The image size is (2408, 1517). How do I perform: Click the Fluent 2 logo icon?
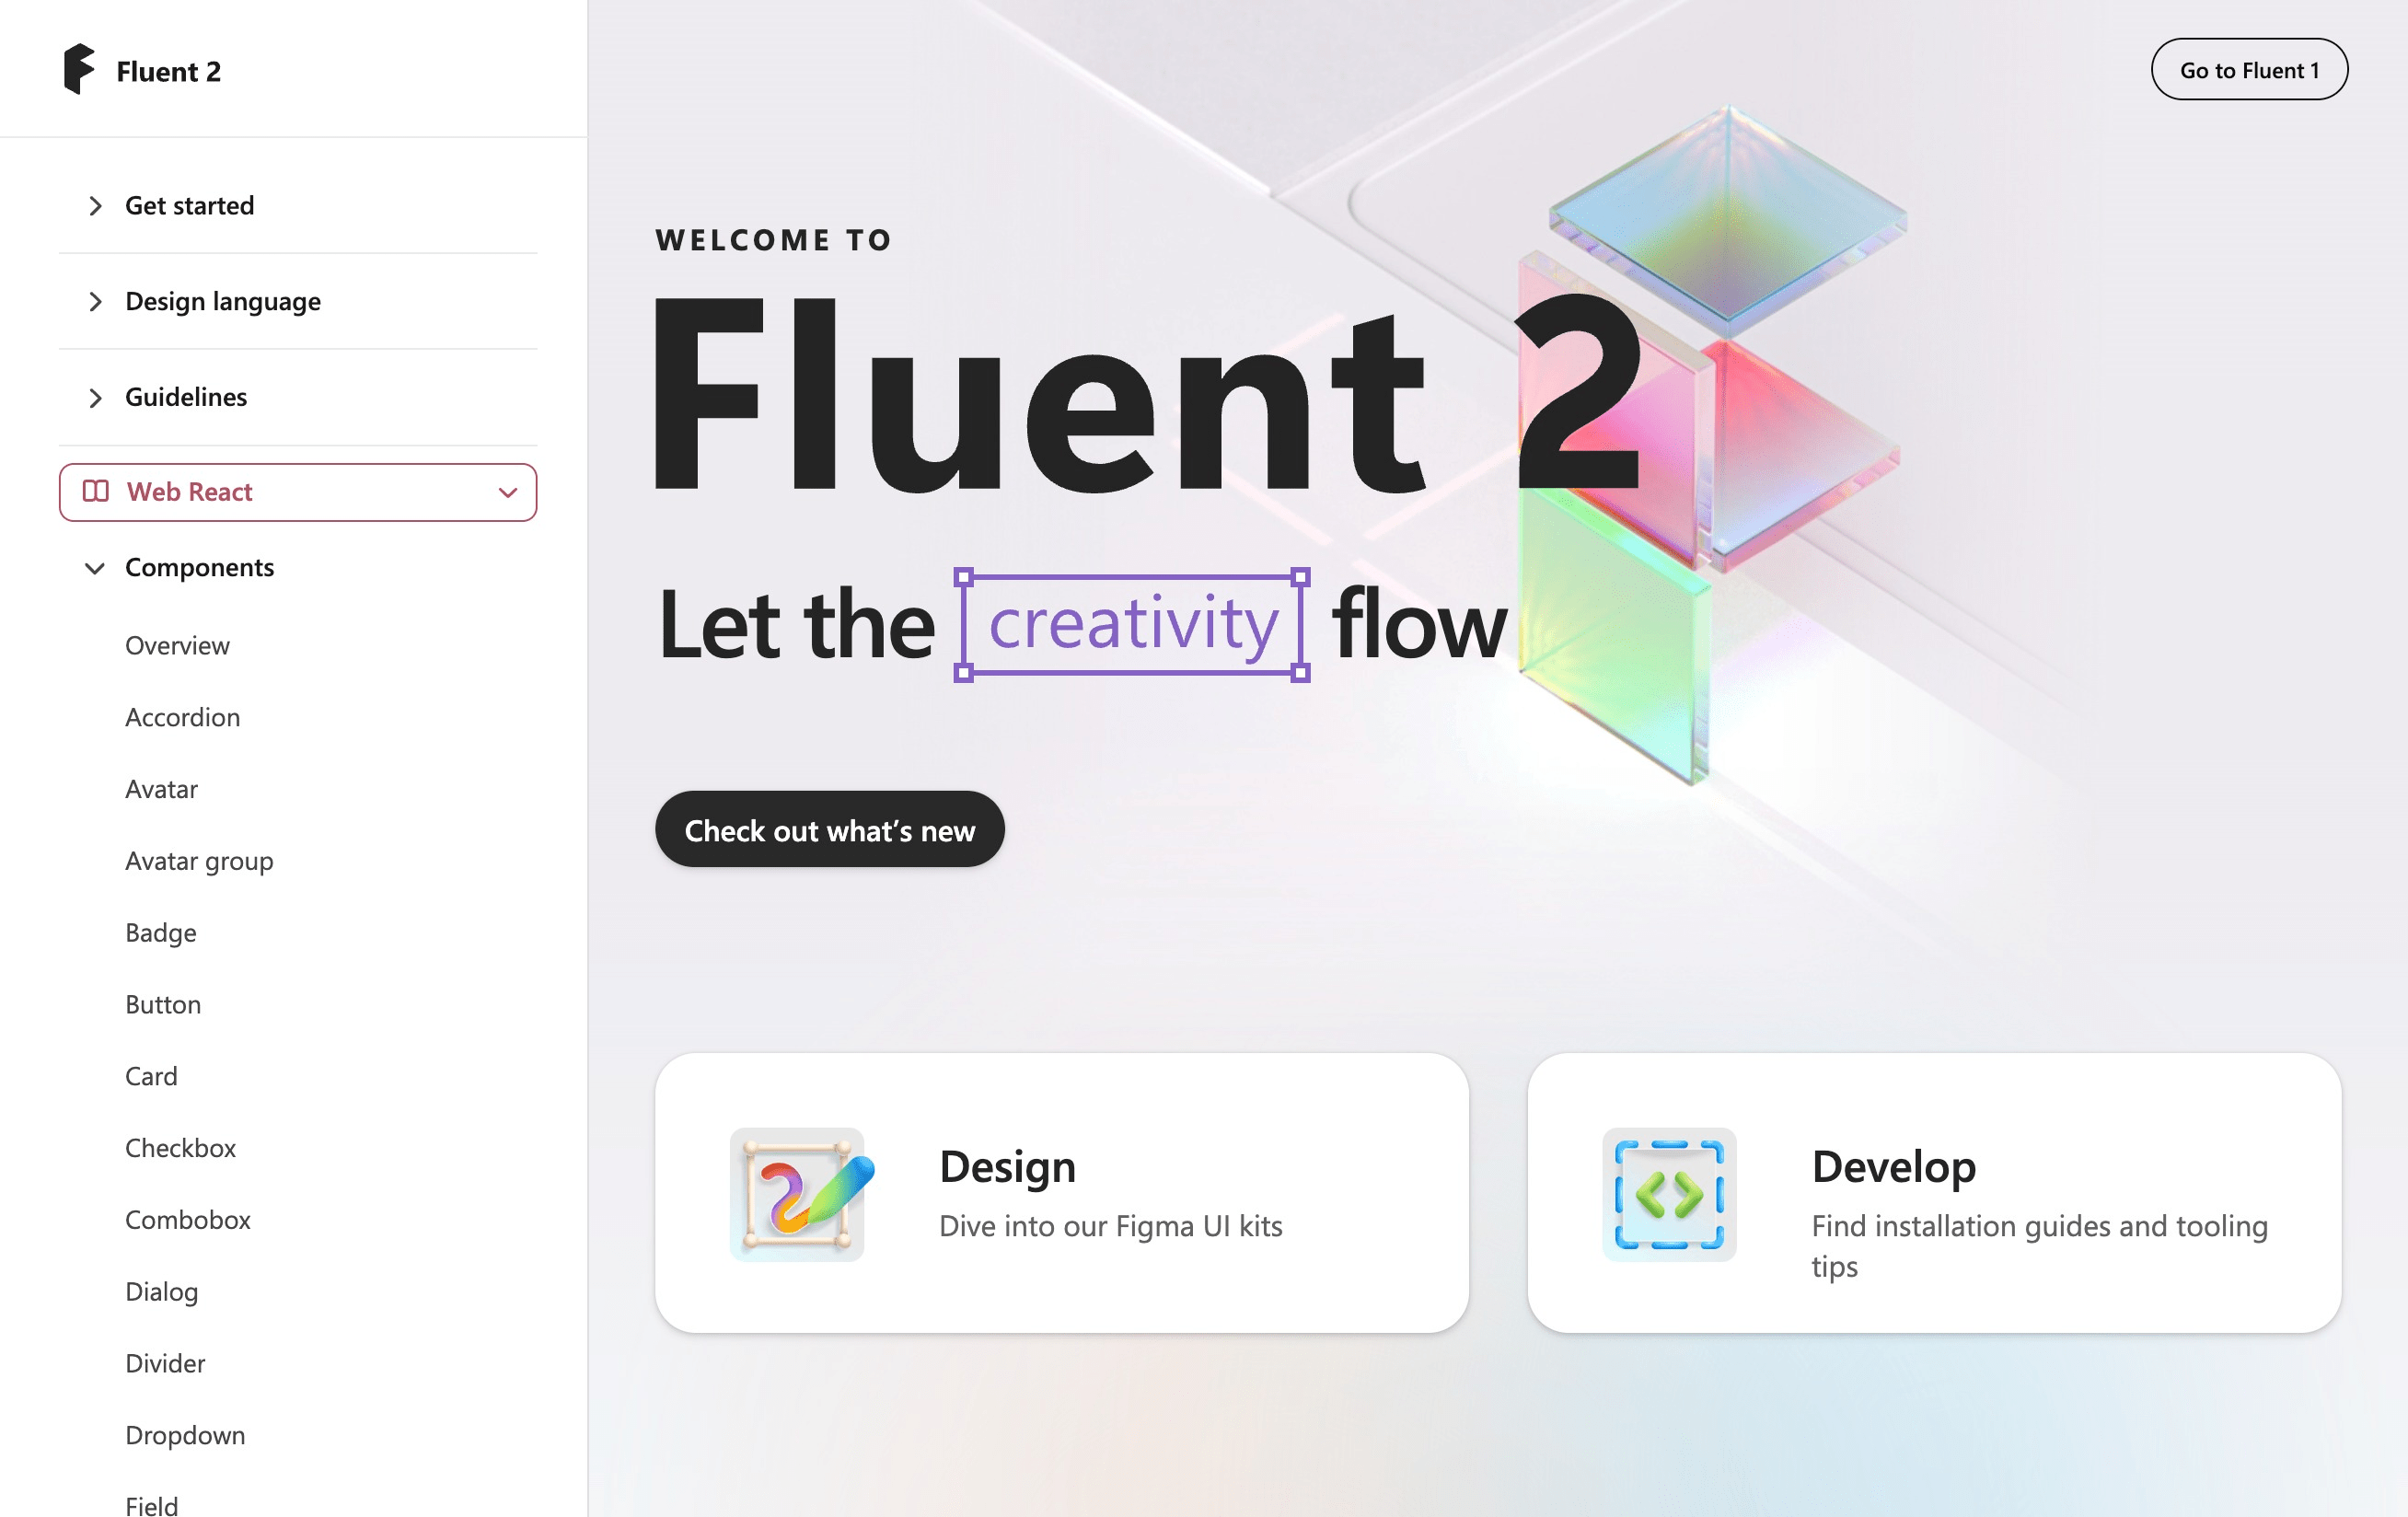click(80, 70)
